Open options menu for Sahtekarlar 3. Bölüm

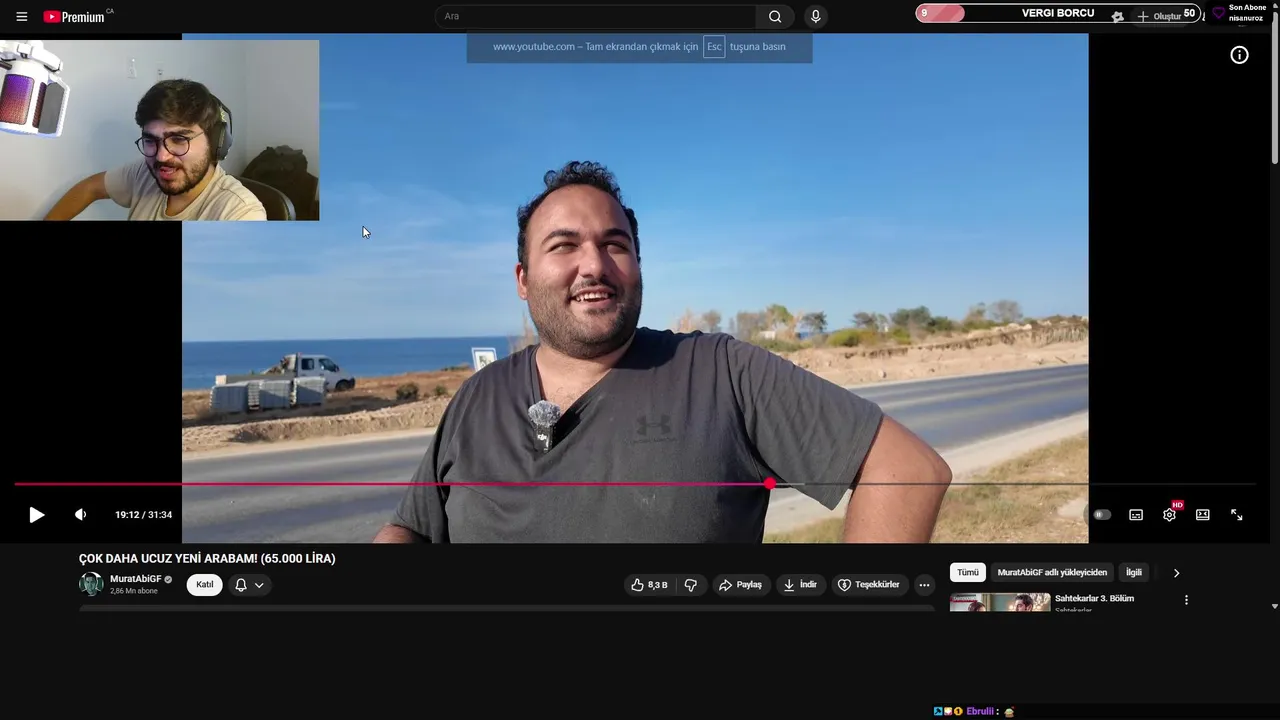(x=1186, y=600)
